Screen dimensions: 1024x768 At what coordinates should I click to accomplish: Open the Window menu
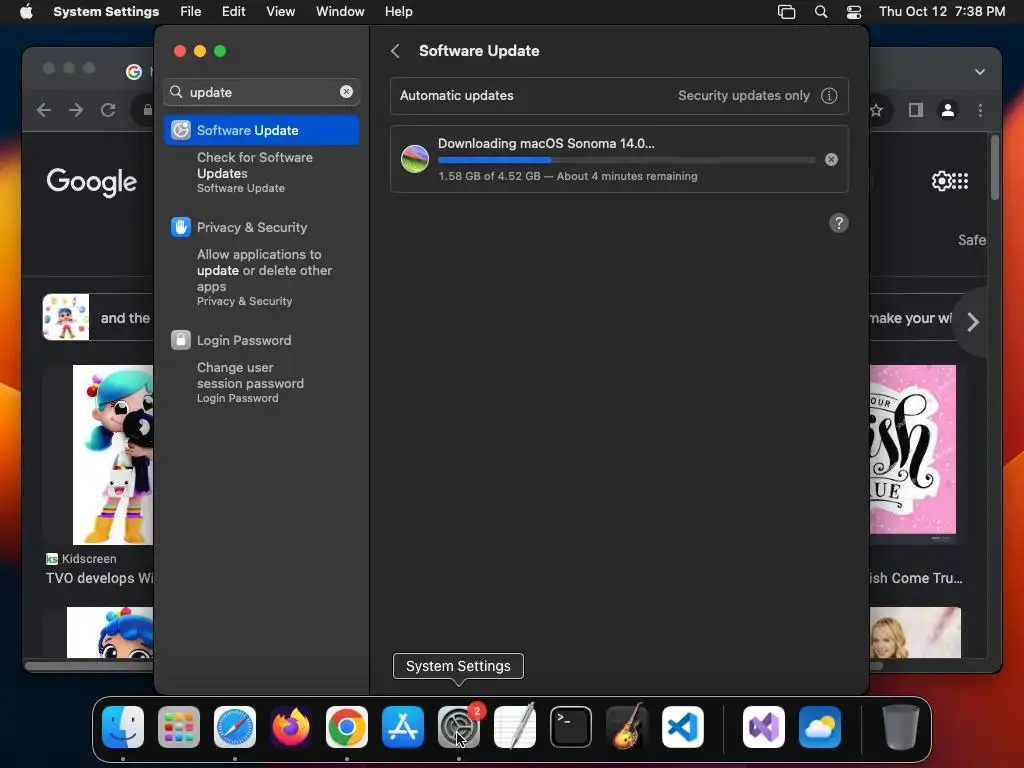point(340,12)
